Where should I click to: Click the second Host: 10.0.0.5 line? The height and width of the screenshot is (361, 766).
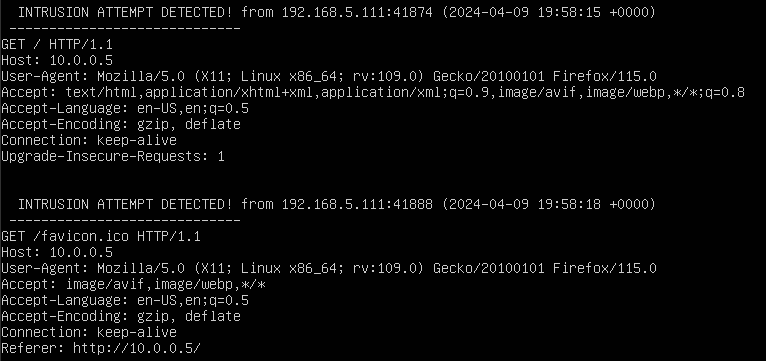[x=57, y=253]
